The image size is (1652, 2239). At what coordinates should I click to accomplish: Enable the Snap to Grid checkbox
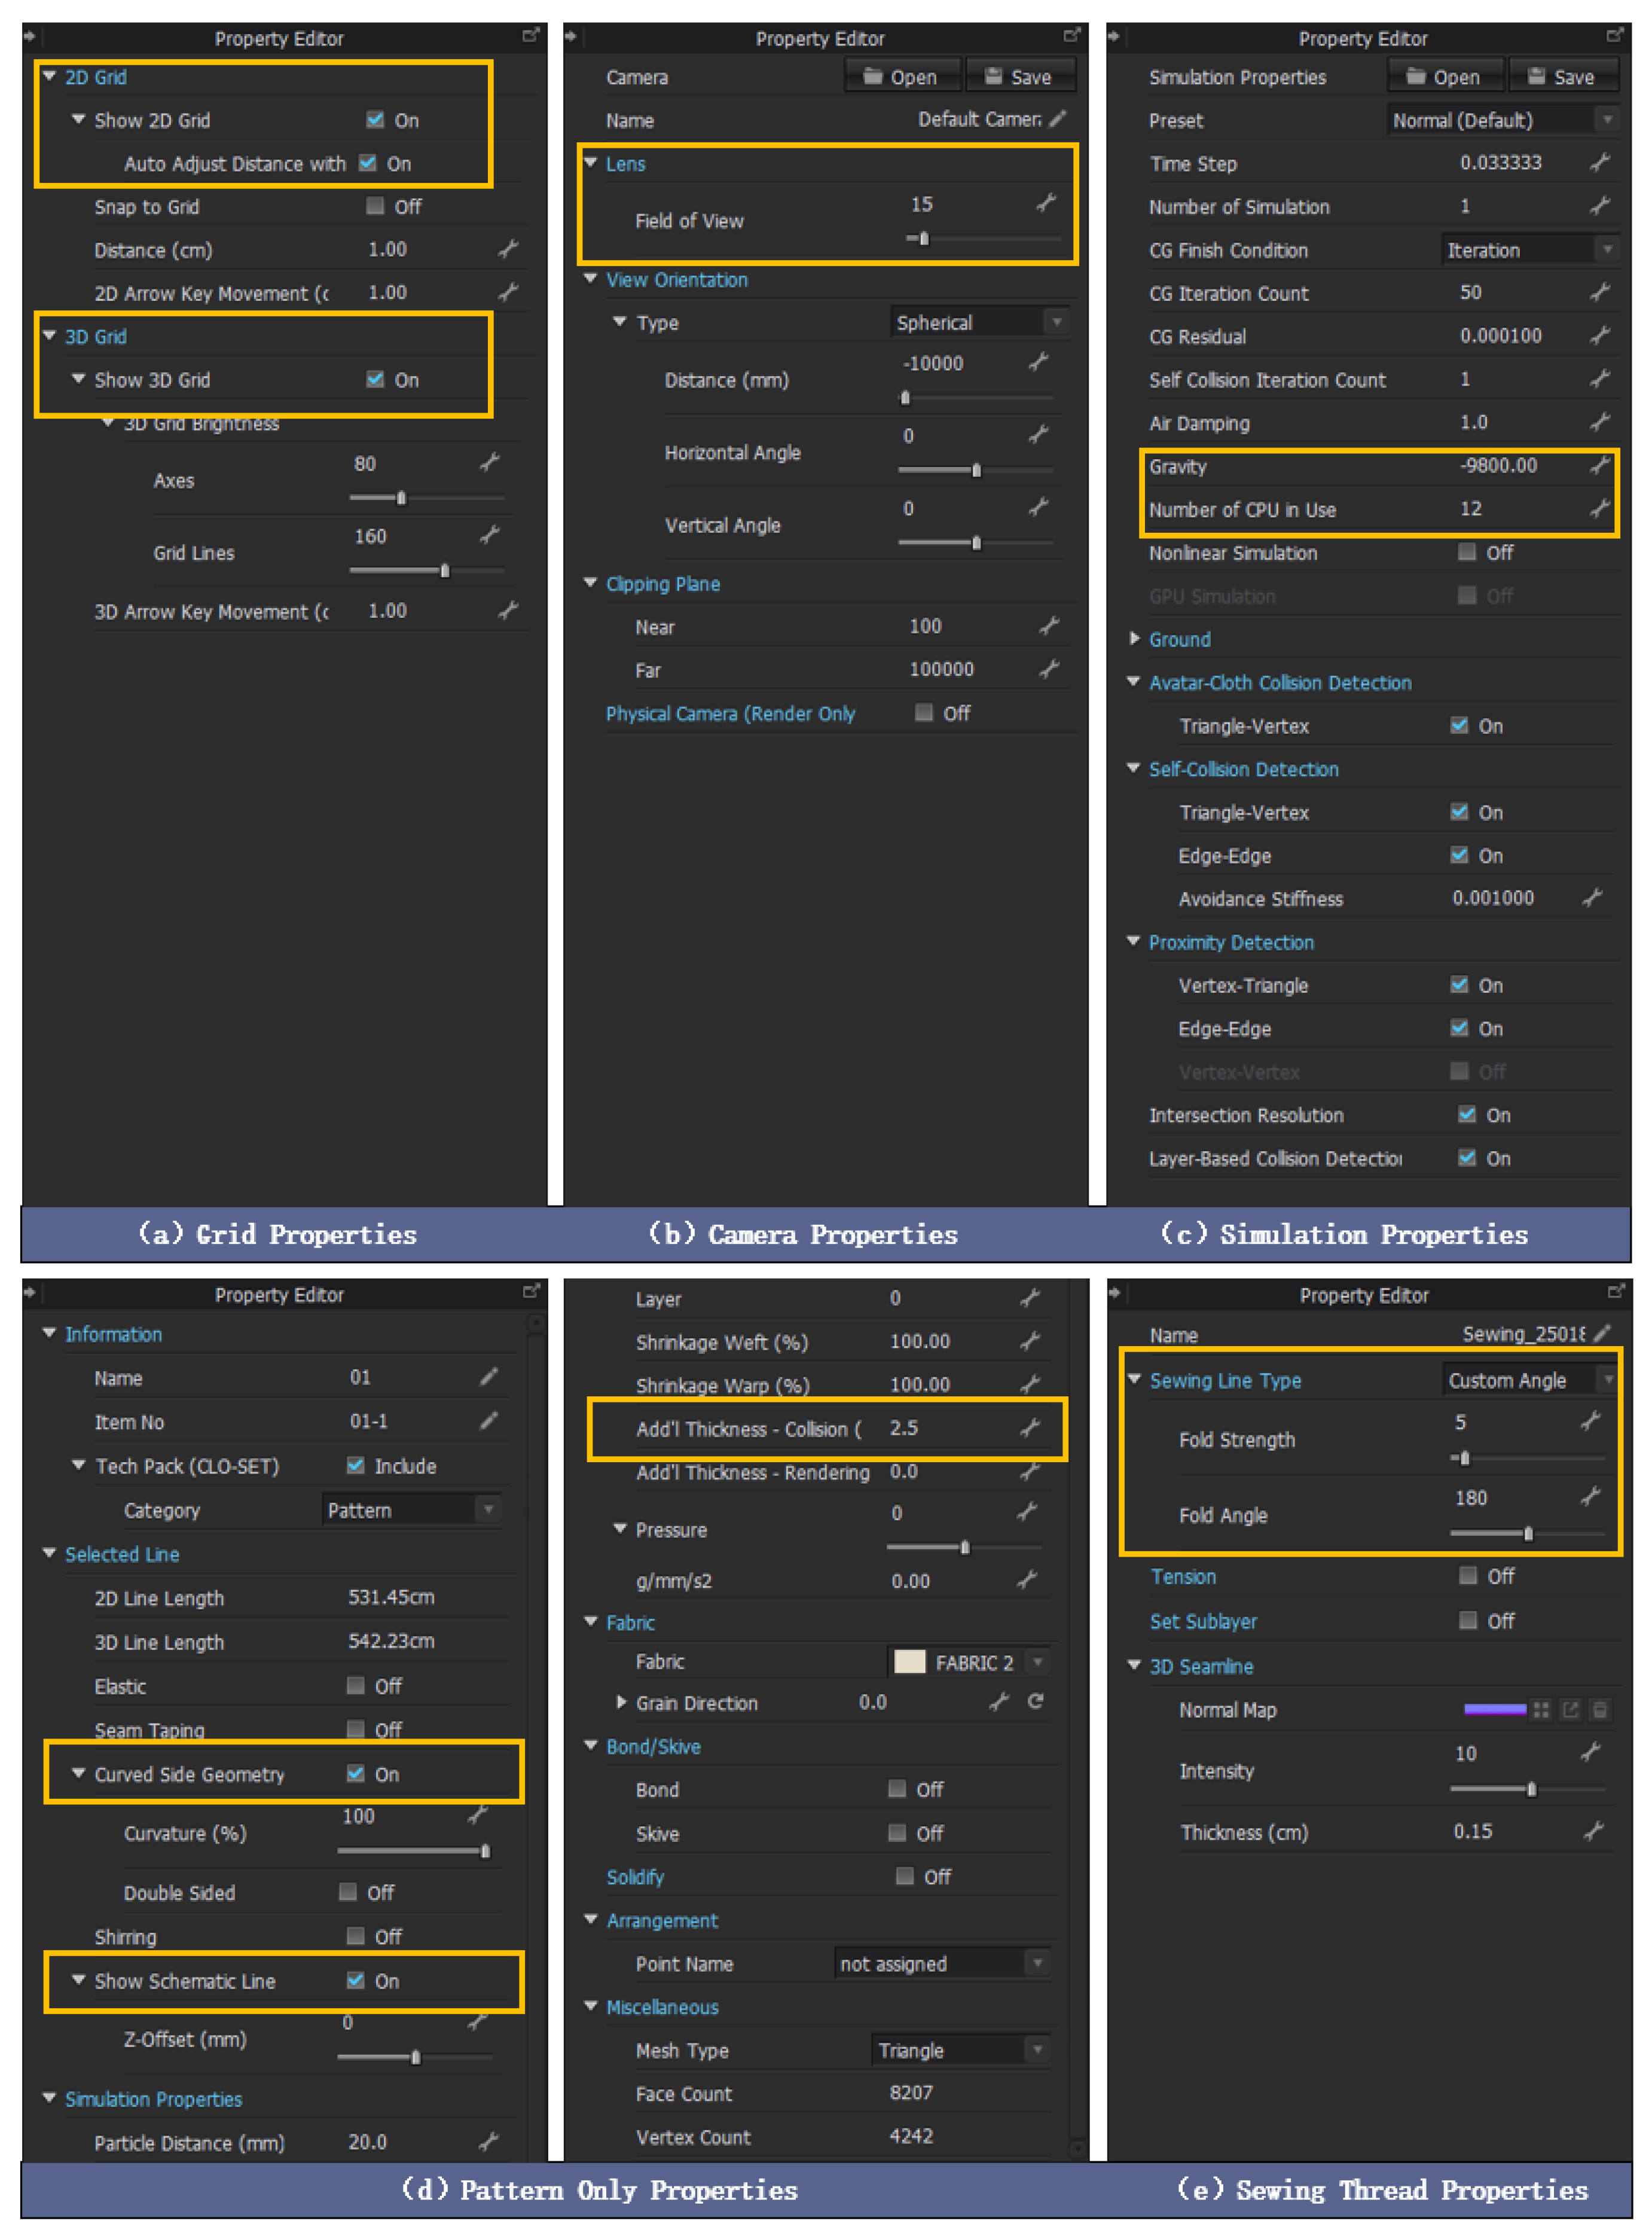(x=375, y=206)
